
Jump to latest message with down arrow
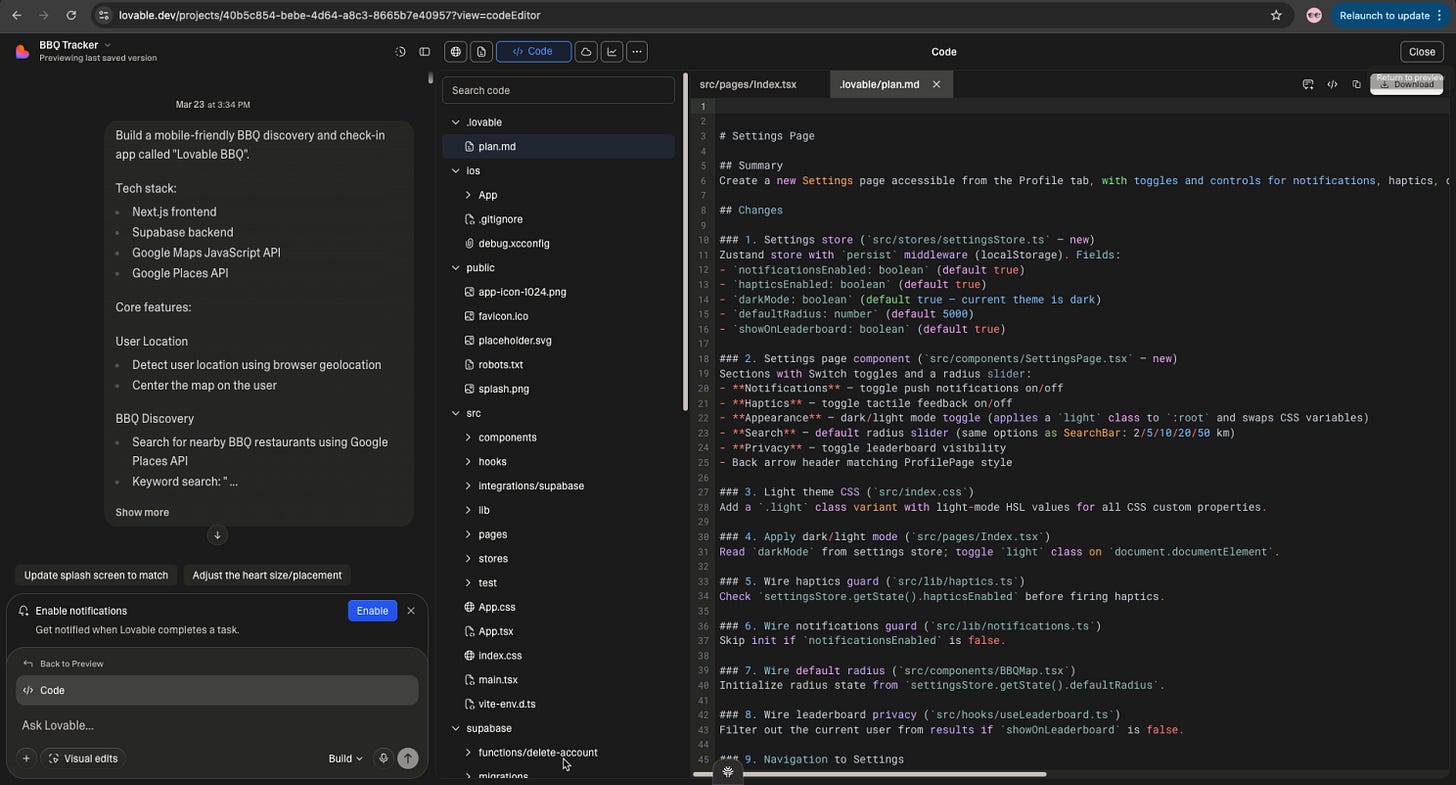pyautogui.click(x=217, y=535)
